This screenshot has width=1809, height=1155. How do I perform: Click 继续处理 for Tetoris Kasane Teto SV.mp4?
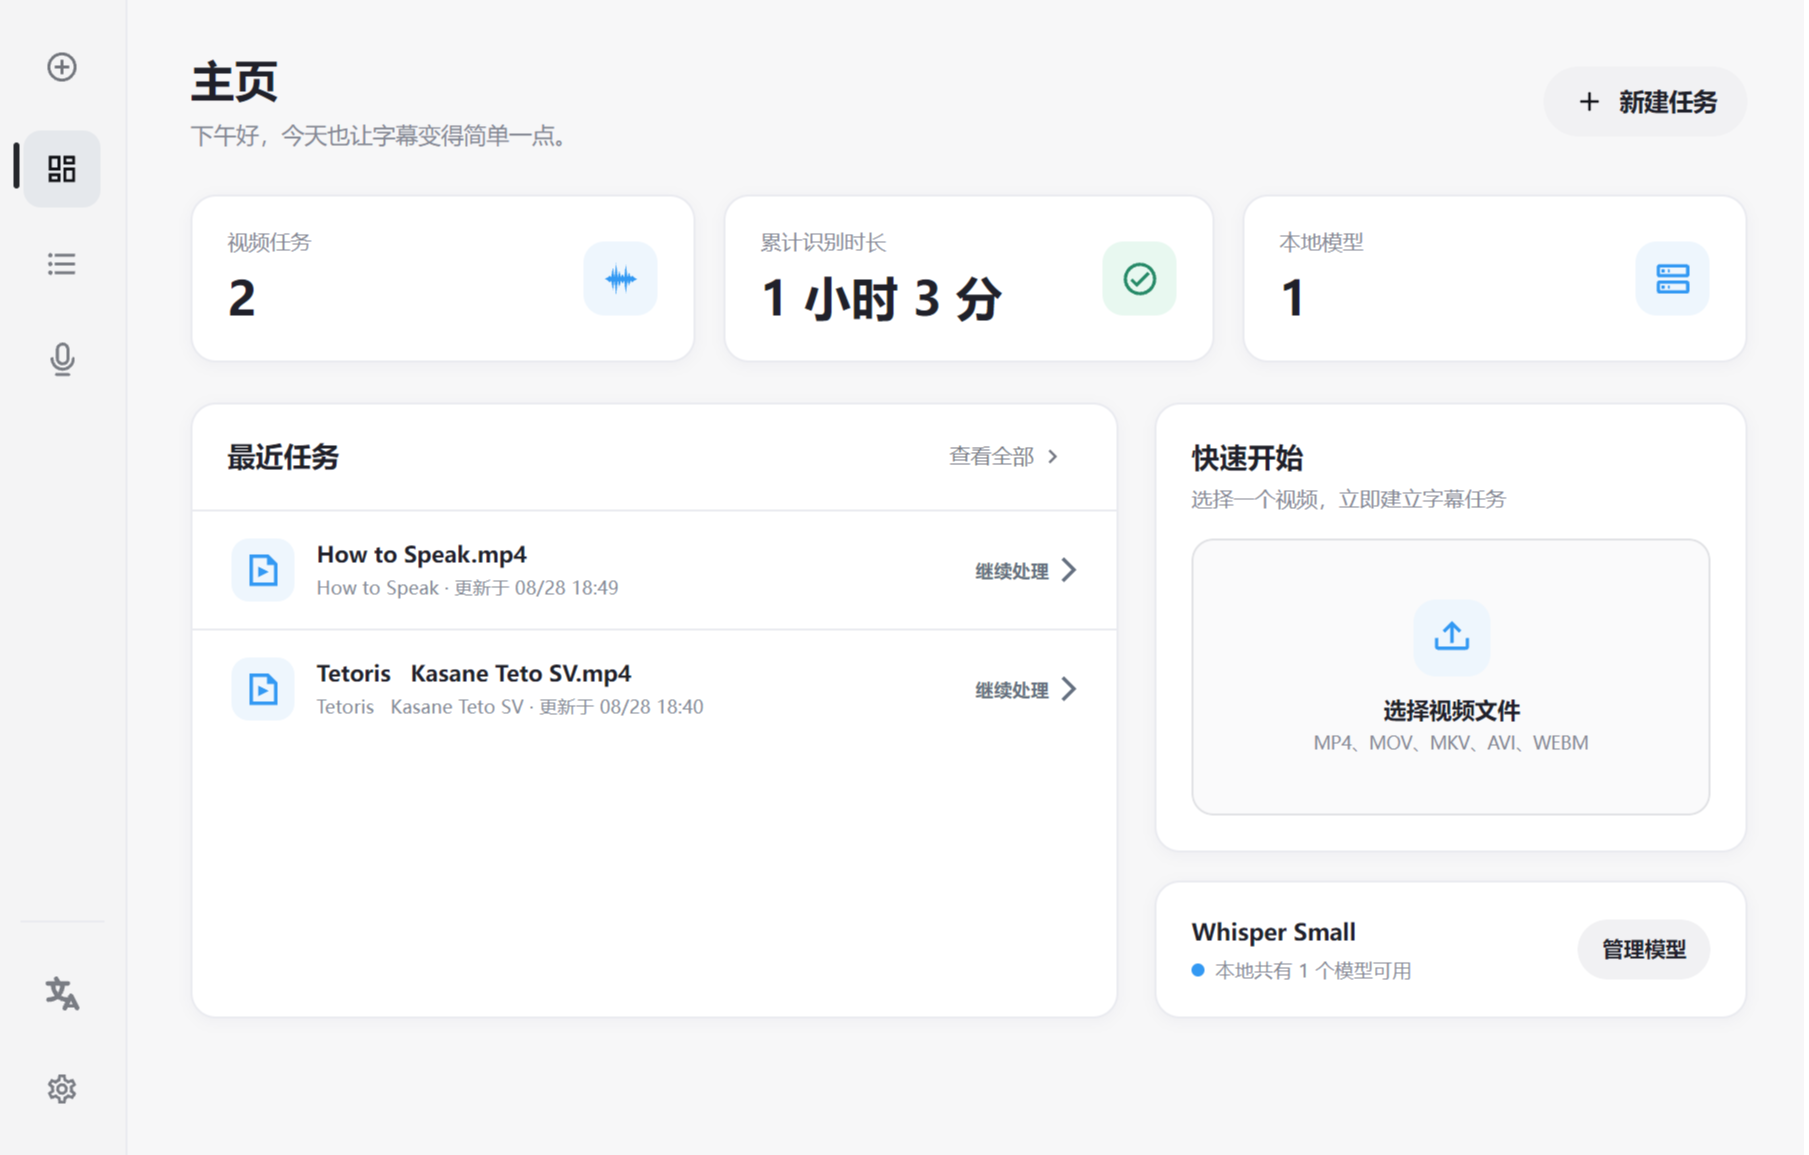pyautogui.click(x=1012, y=690)
